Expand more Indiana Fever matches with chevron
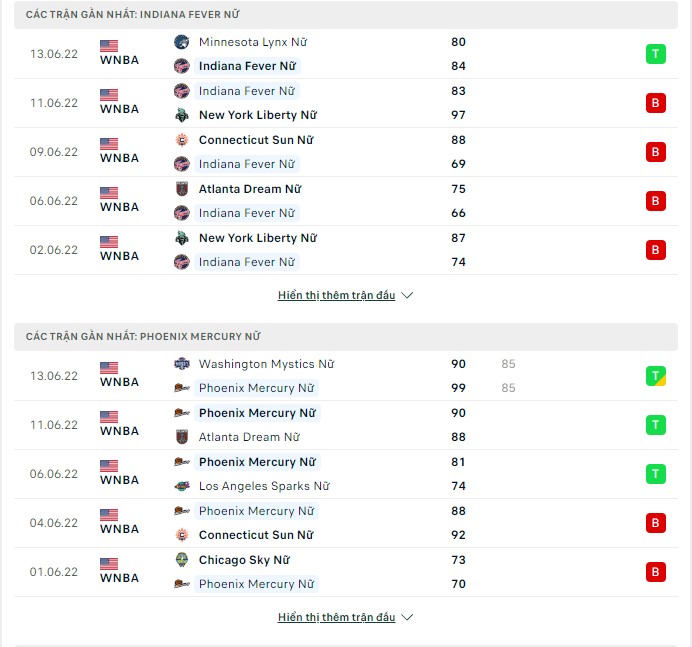The image size is (692, 647). coord(407,295)
